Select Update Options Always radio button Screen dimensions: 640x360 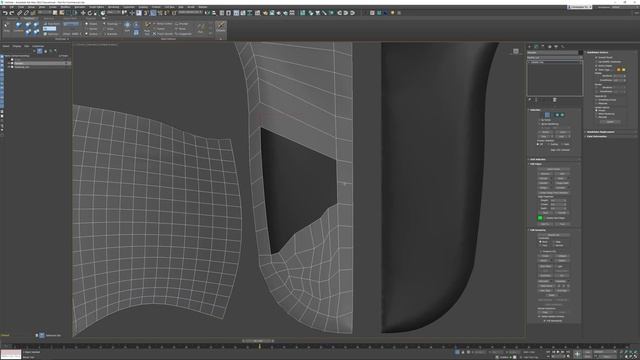pyautogui.click(x=596, y=110)
